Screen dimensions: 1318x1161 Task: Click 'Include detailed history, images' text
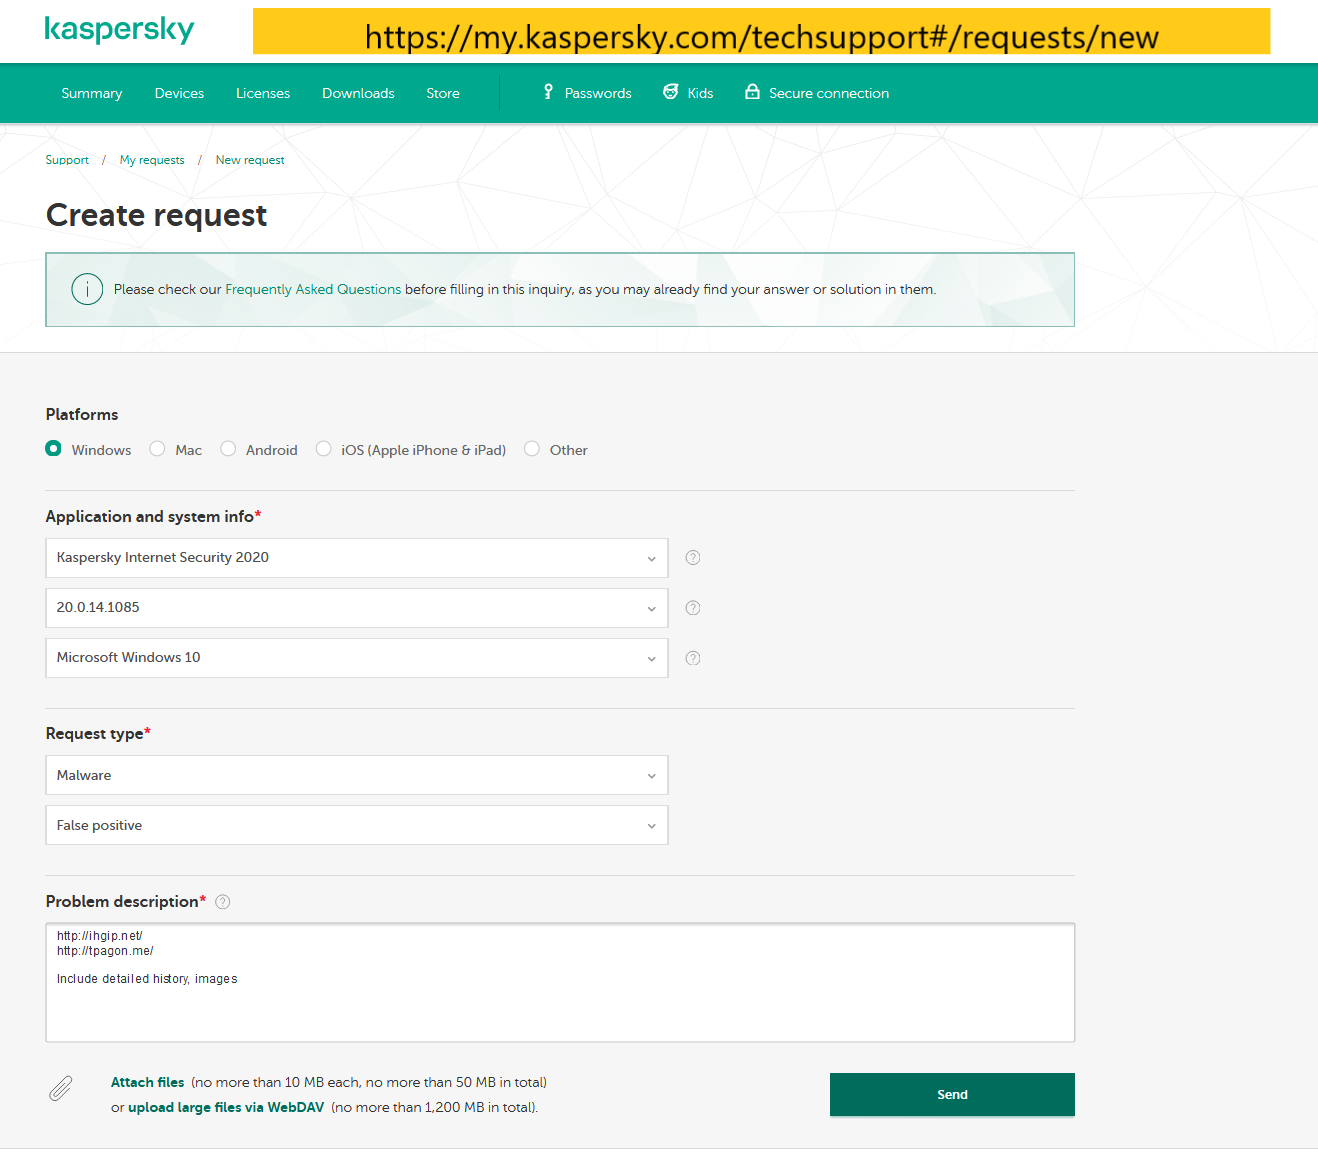147,979
